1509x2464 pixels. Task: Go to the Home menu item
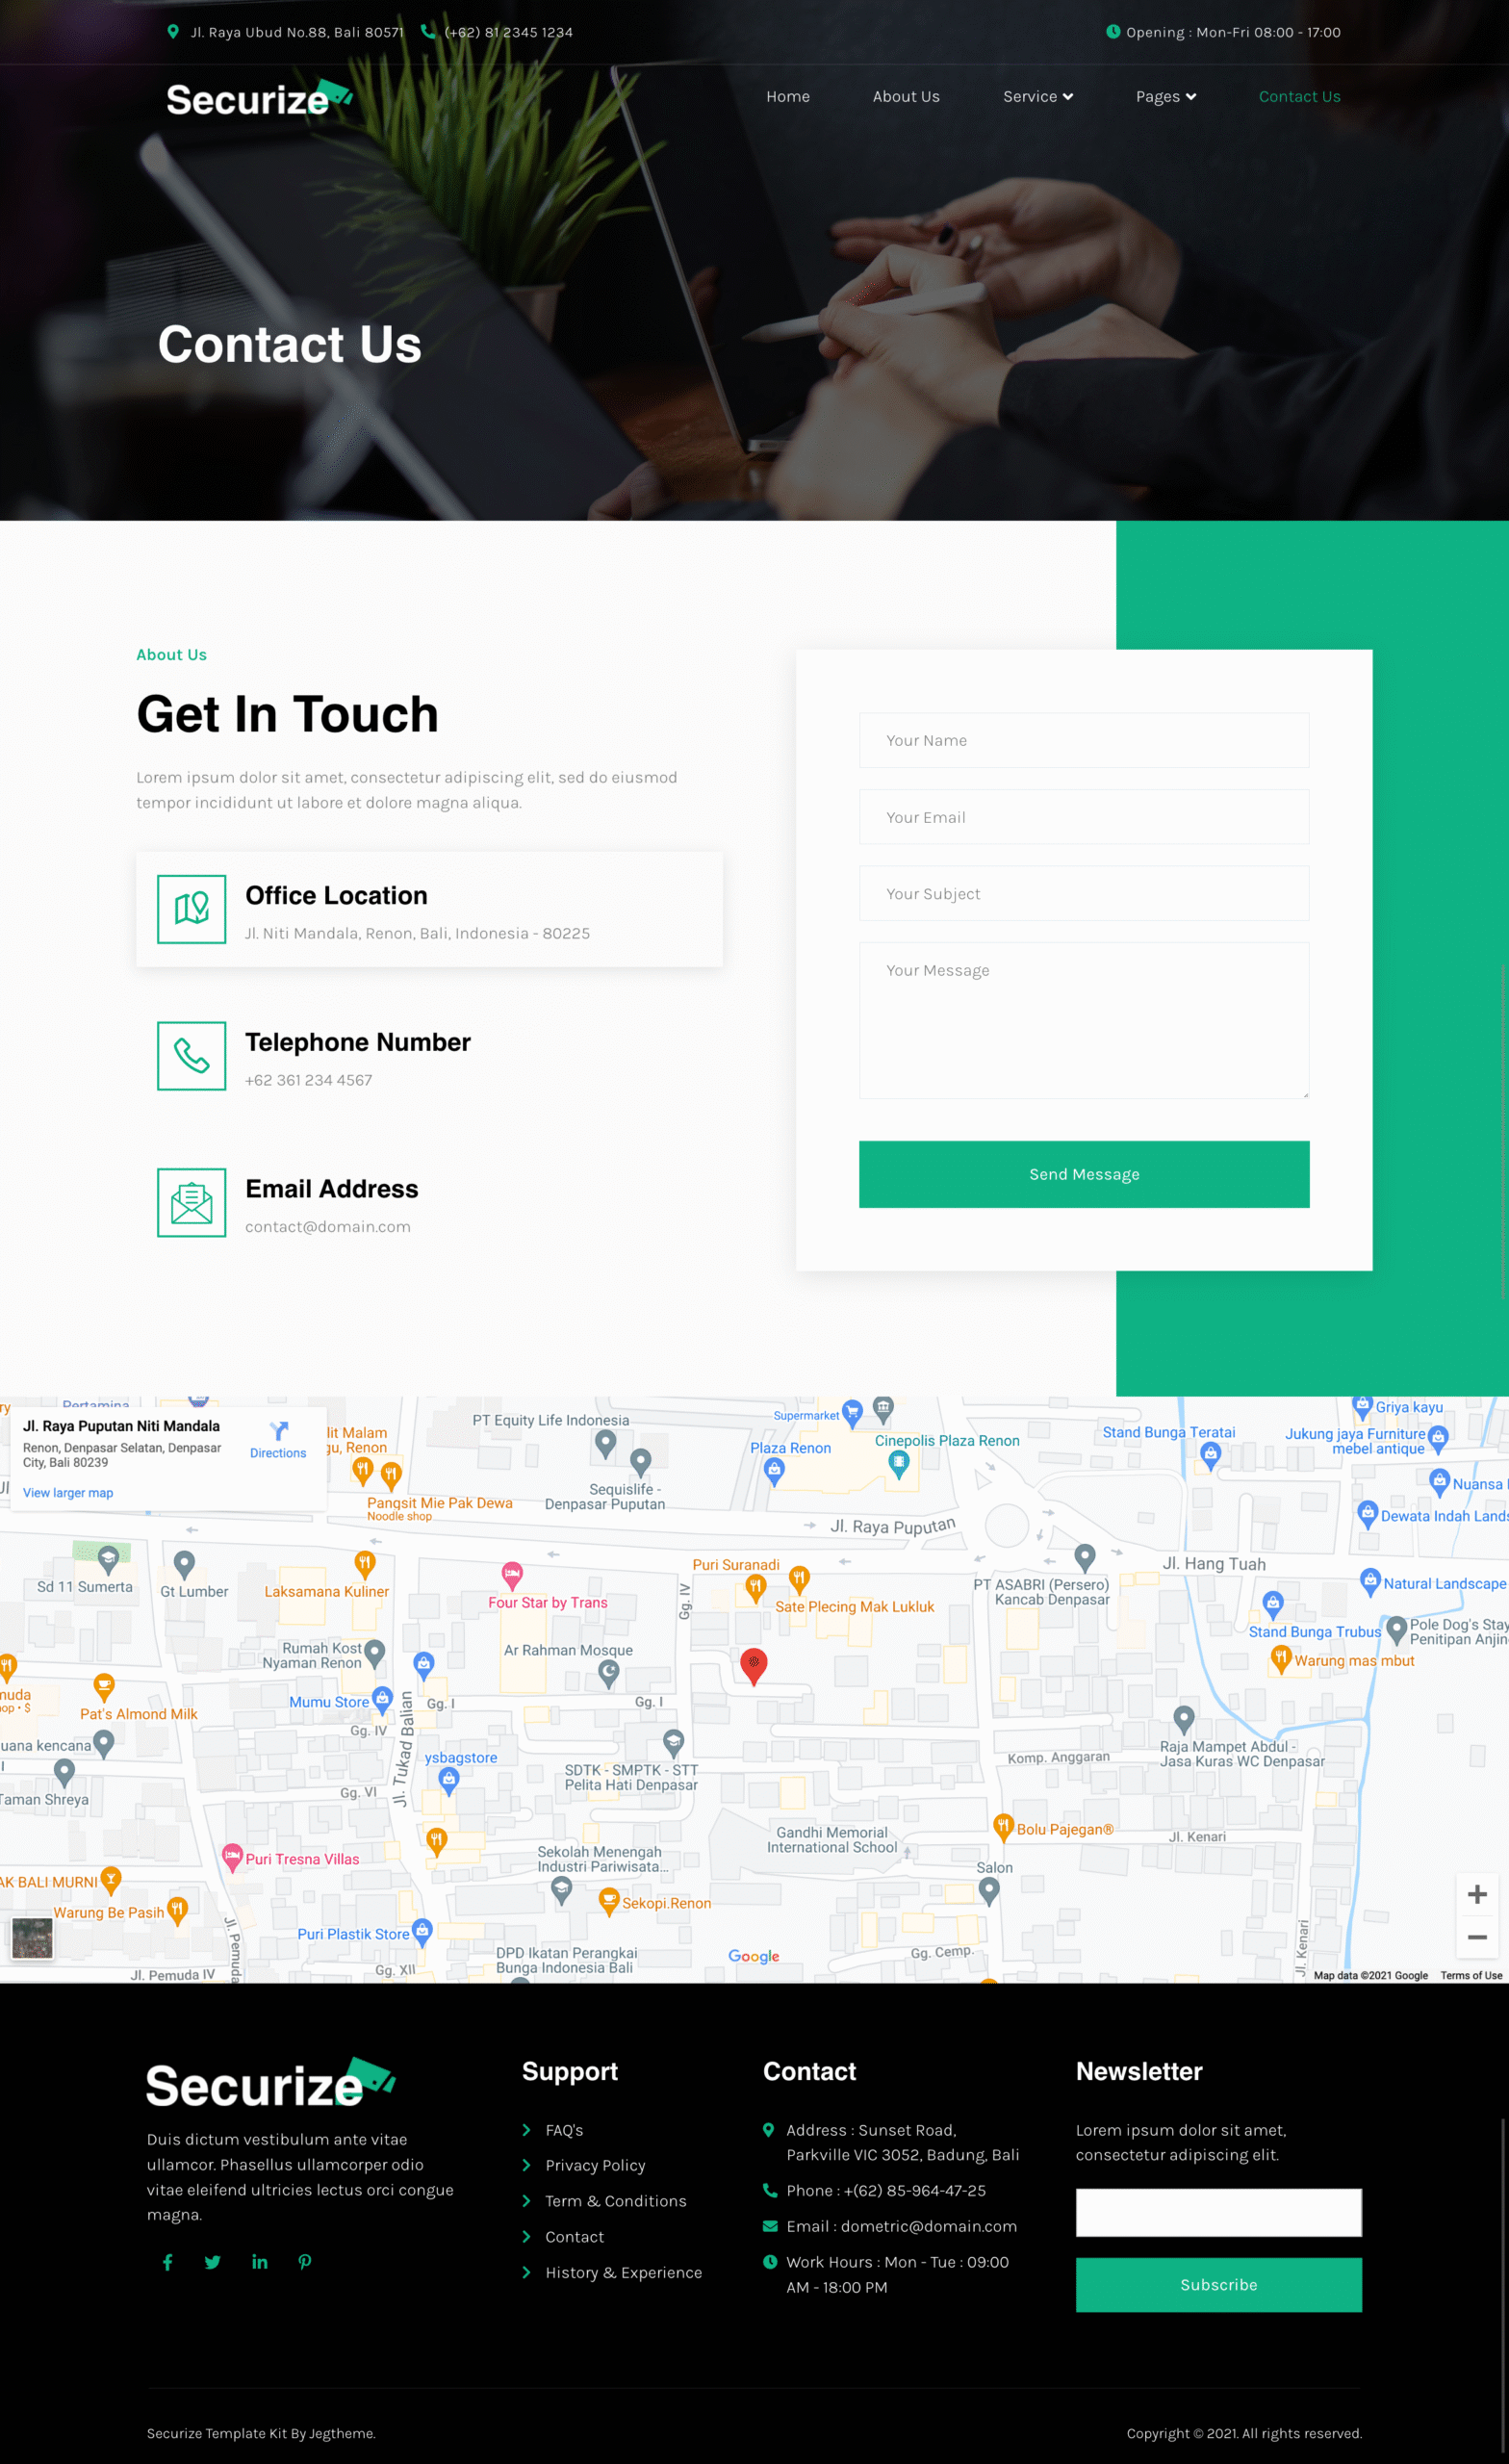[787, 97]
